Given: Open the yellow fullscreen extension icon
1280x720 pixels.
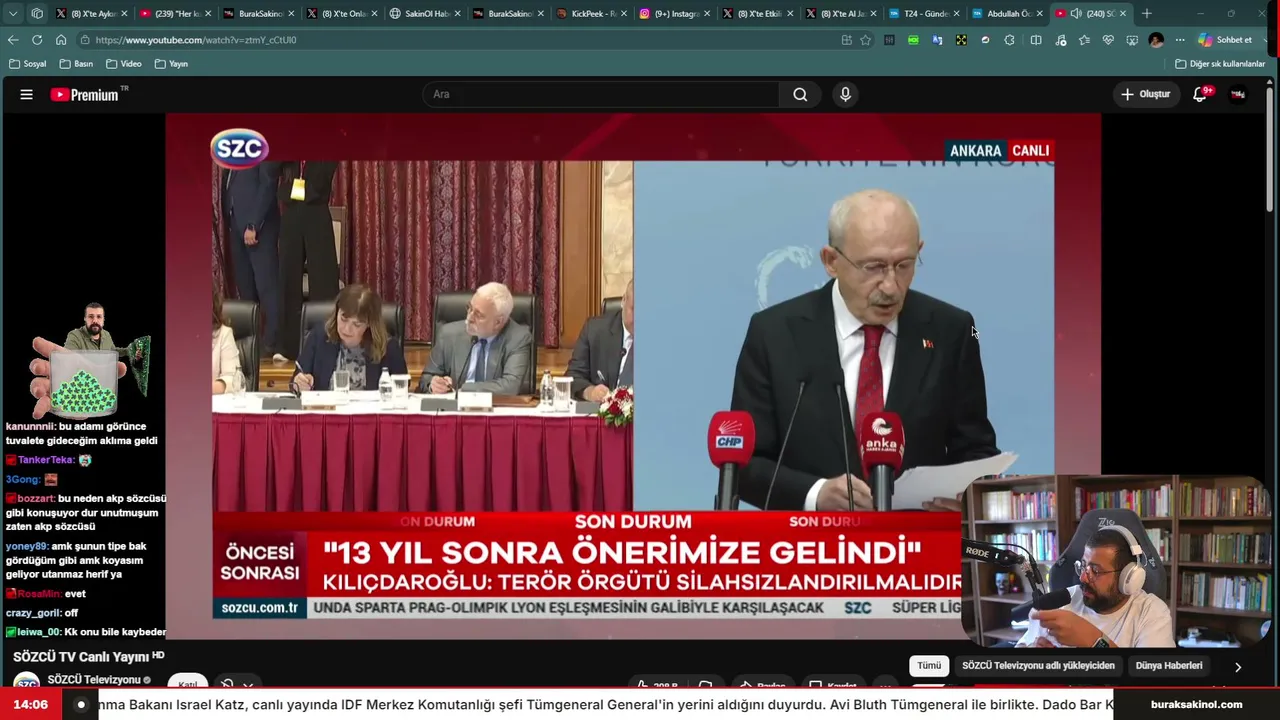Looking at the screenshot, I should 961,40.
